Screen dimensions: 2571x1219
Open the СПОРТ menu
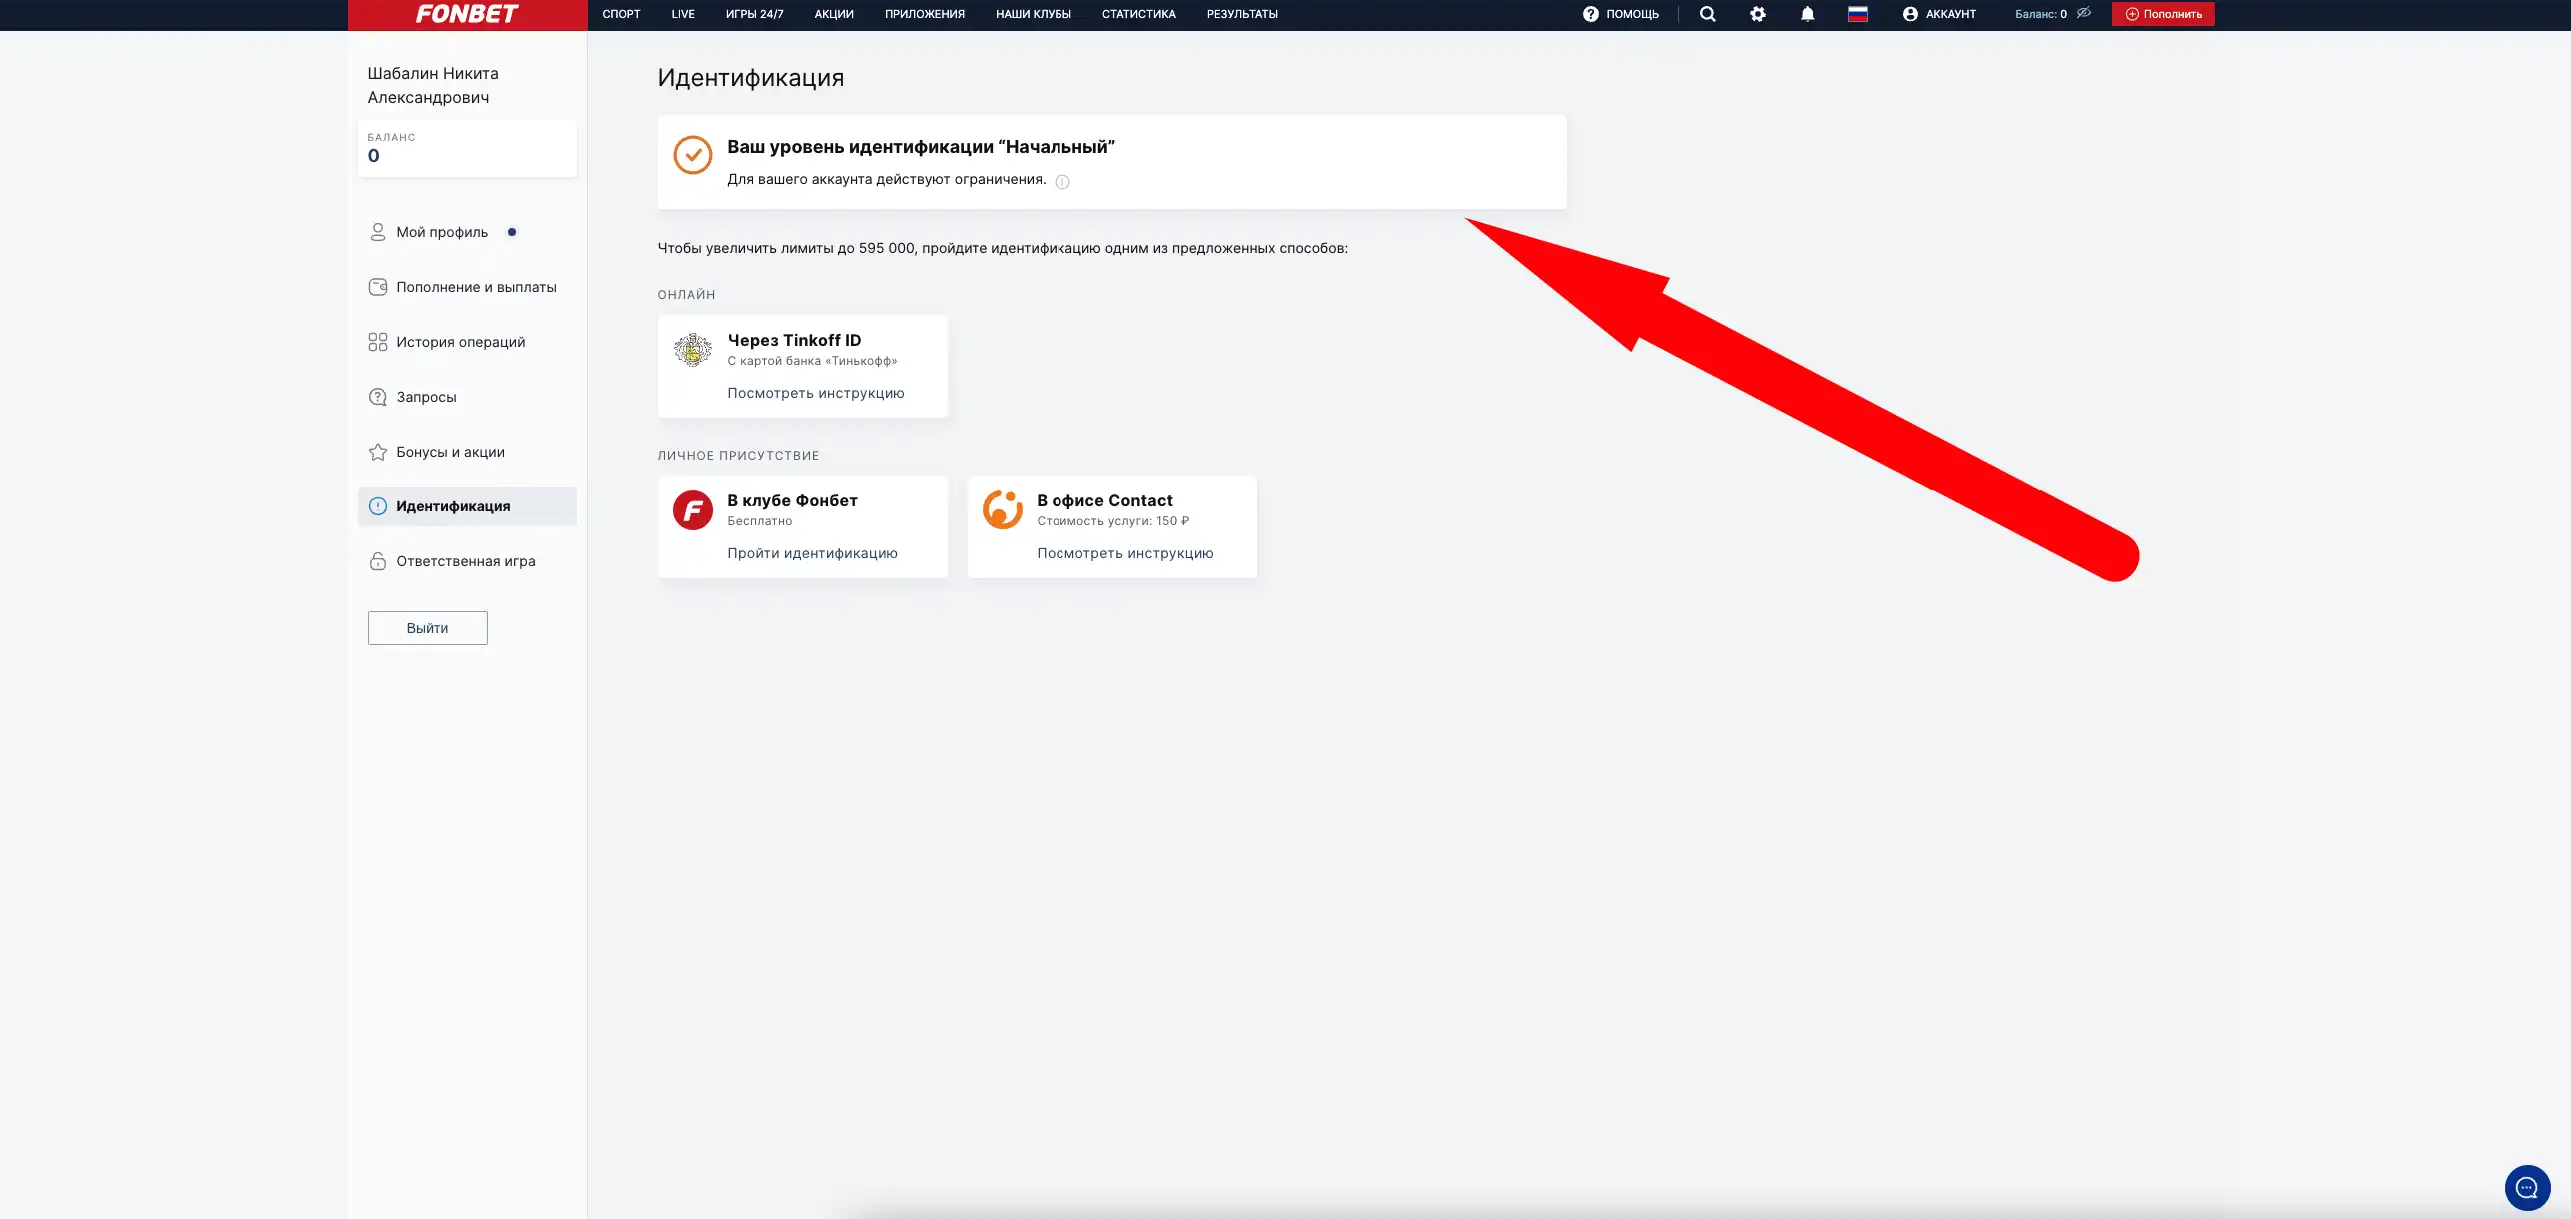pyautogui.click(x=621, y=14)
